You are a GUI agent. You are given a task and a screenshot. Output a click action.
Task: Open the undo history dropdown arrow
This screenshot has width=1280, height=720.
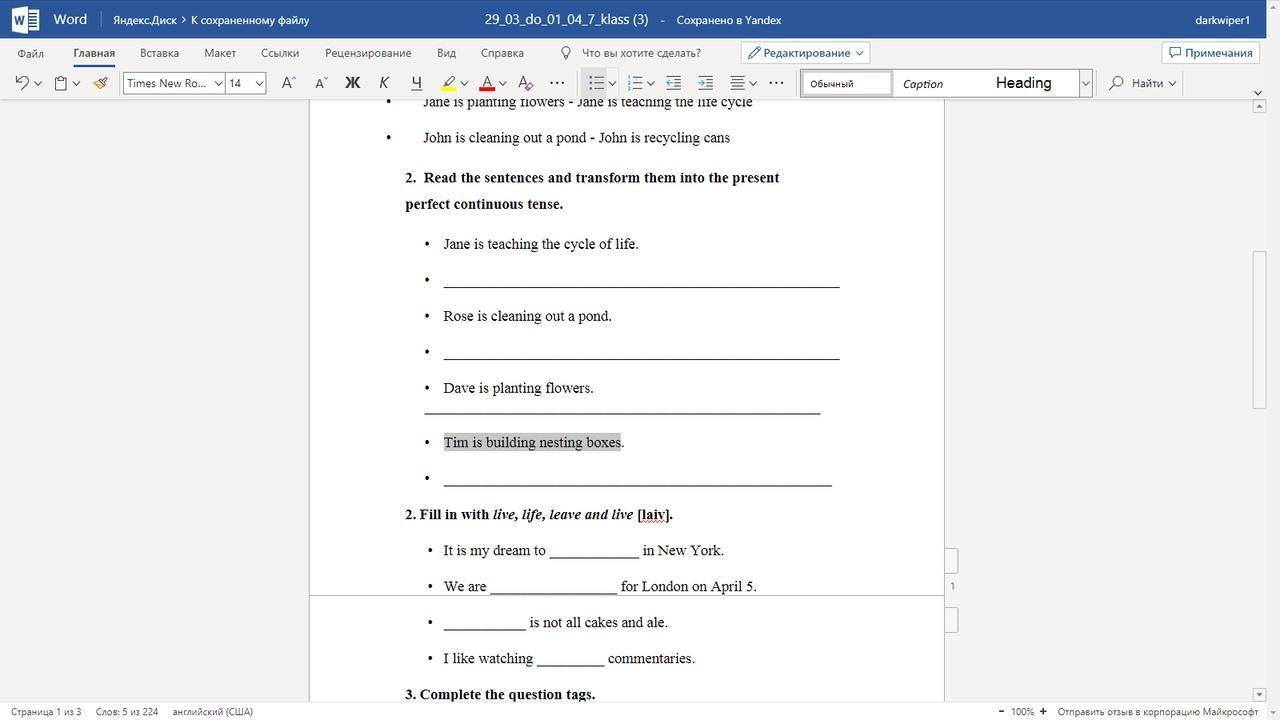pyautogui.click(x=38, y=83)
